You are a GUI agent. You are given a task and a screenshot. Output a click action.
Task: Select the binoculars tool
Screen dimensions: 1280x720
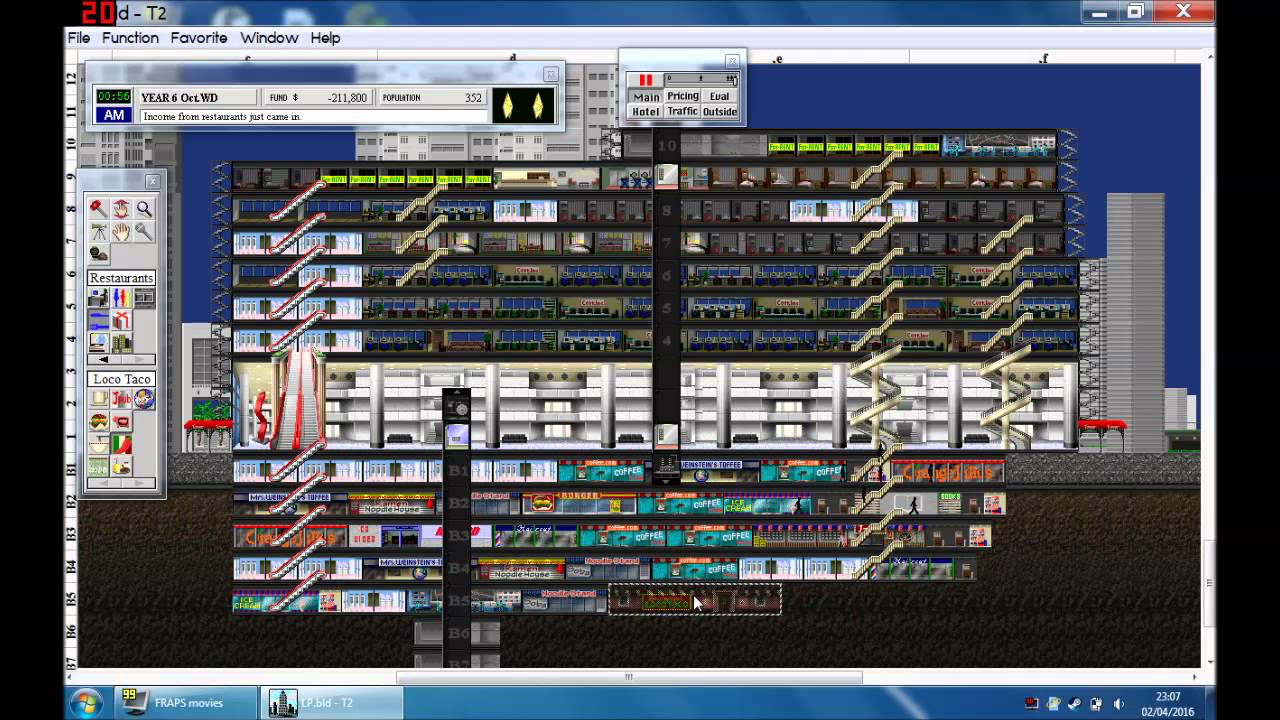tap(98, 232)
